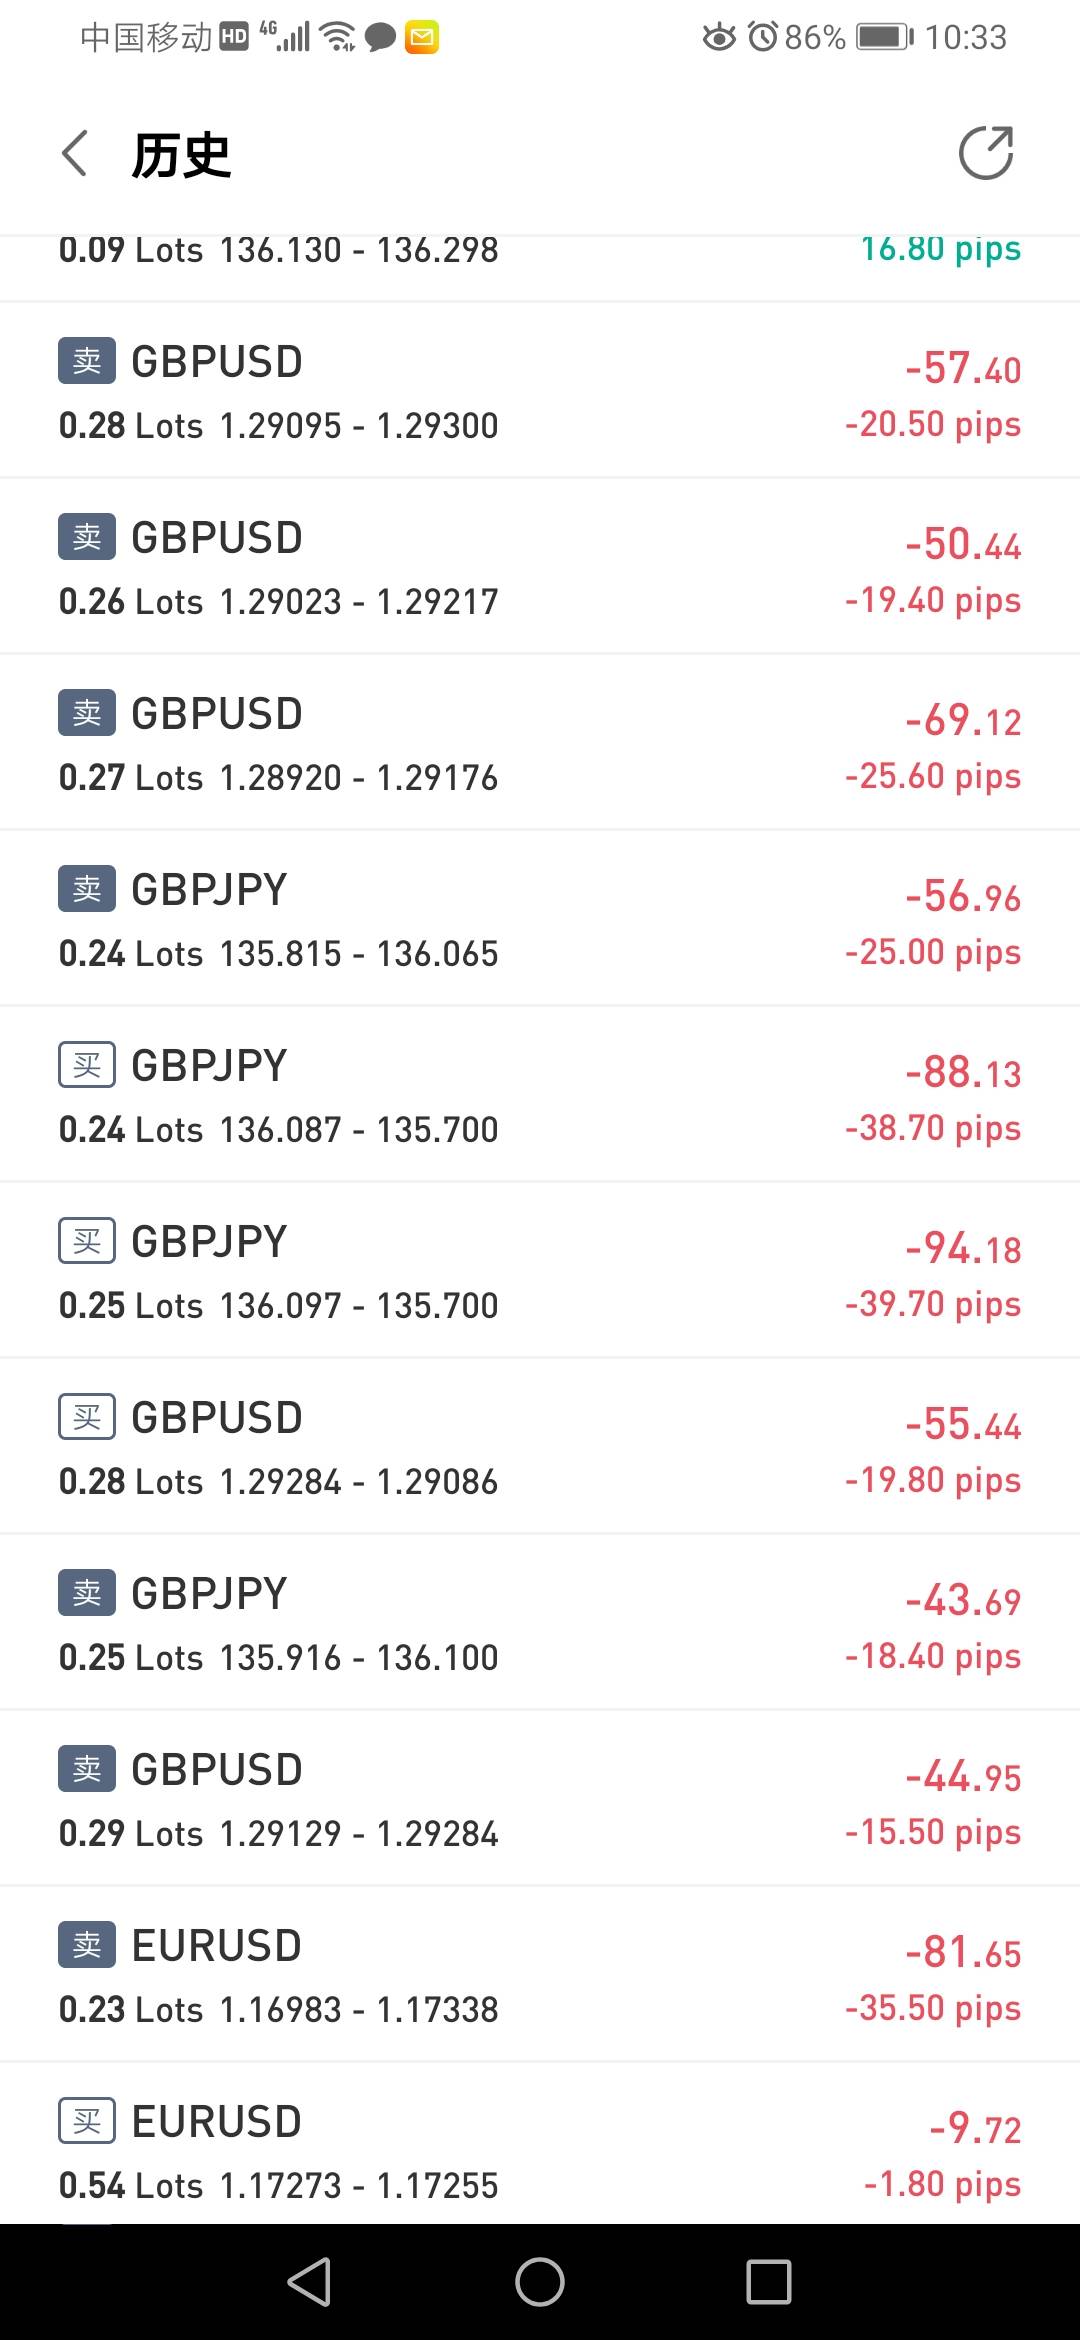Tap the share/export icon in header
Viewport: 1080px width, 2340px height.
tap(986, 153)
